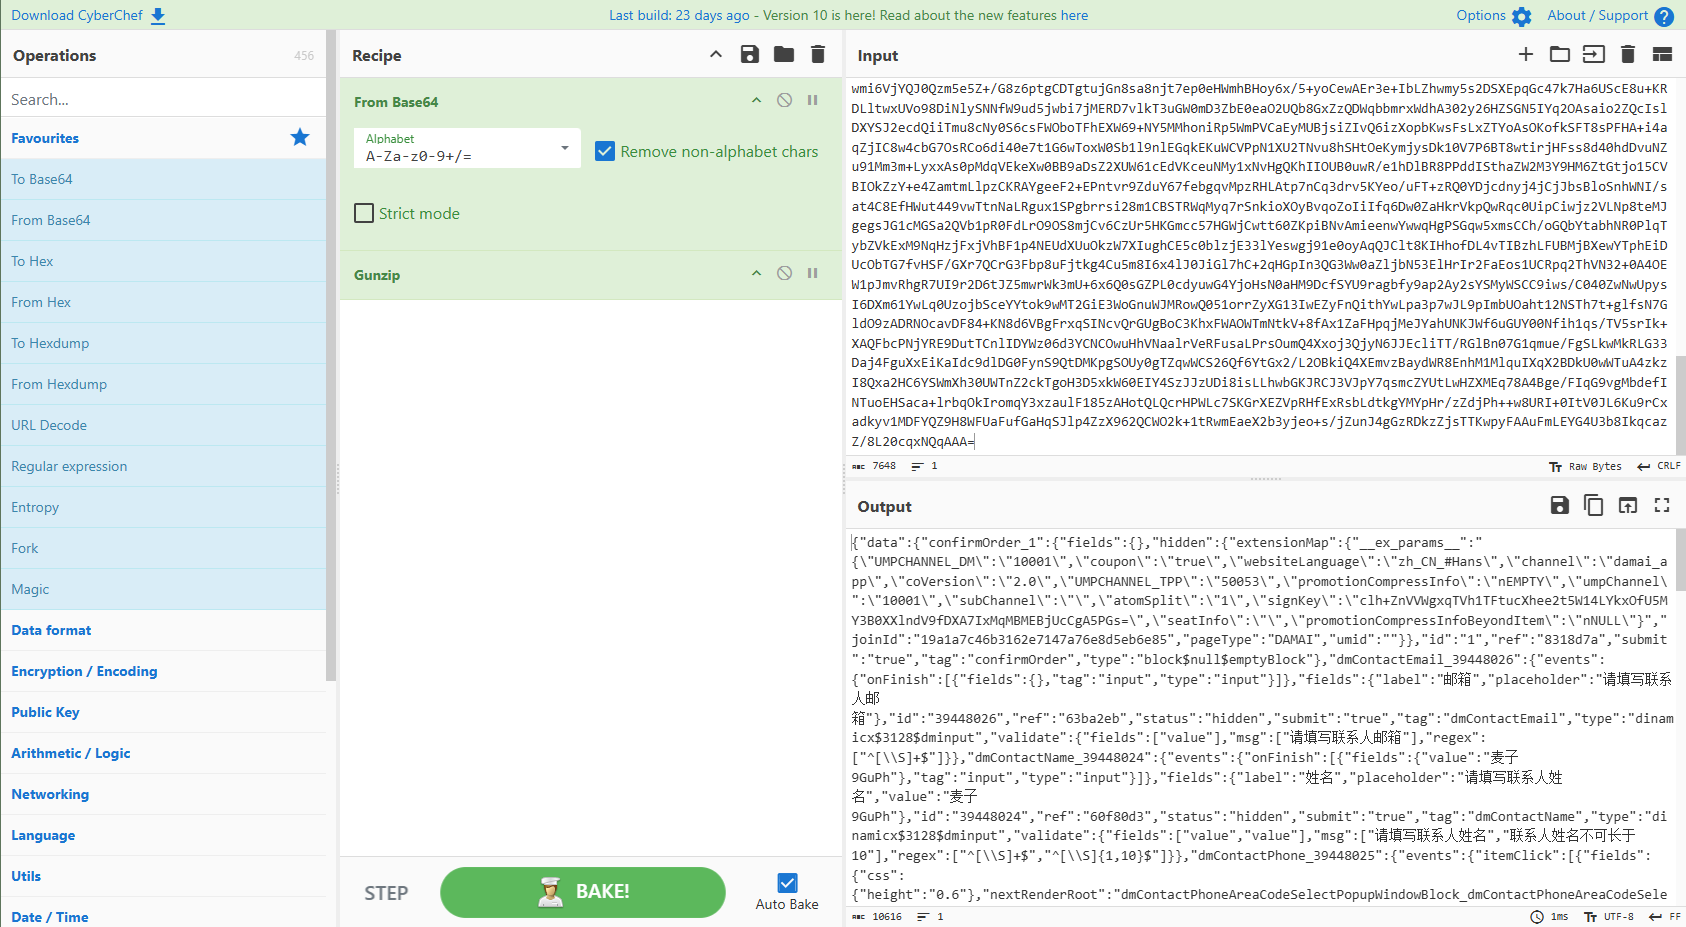Copy raw output to the clipboard
The height and width of the screenshot is (927, 1686).
coord(1594,506)
